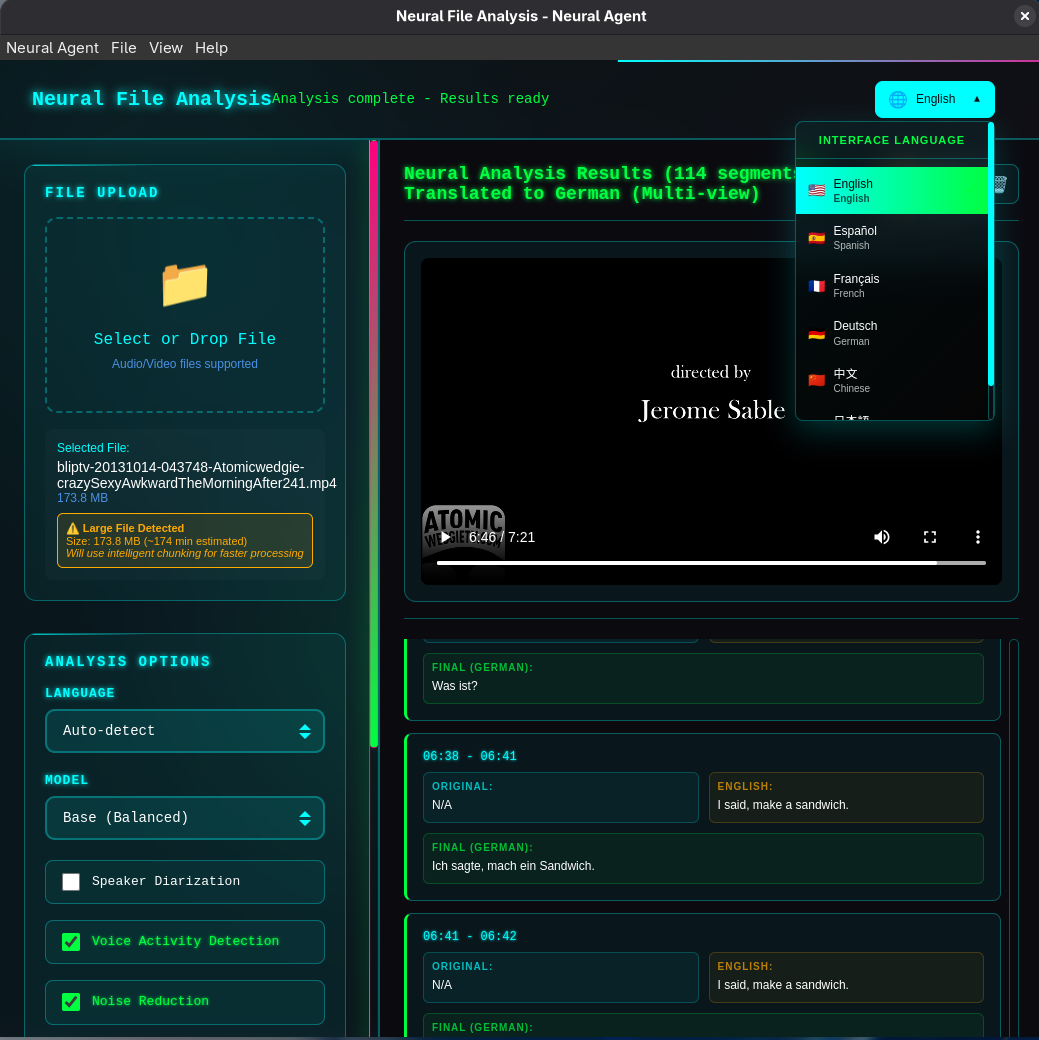
Task: Choose Français from the language list
Action: click(892, 285)
